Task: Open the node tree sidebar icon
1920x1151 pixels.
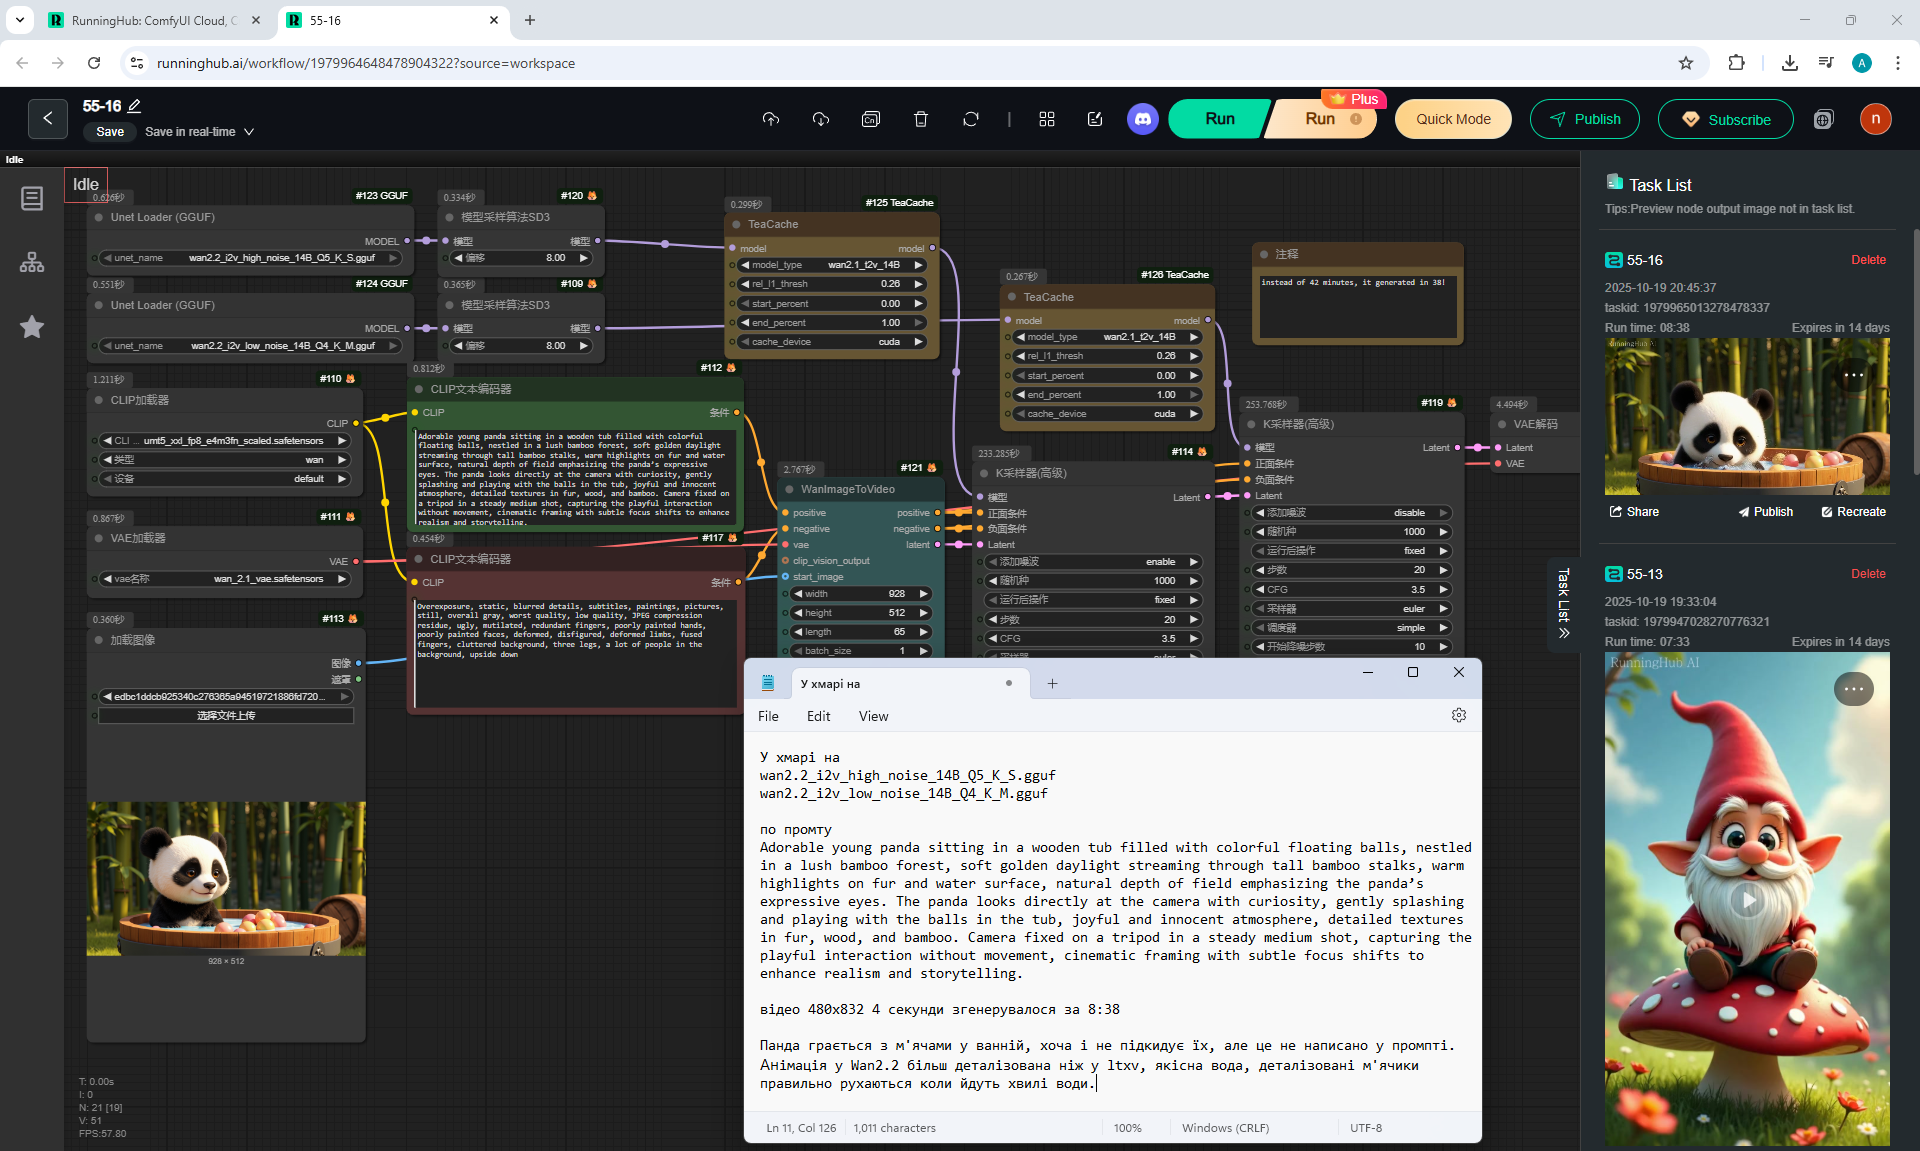Action: (32, 263)
